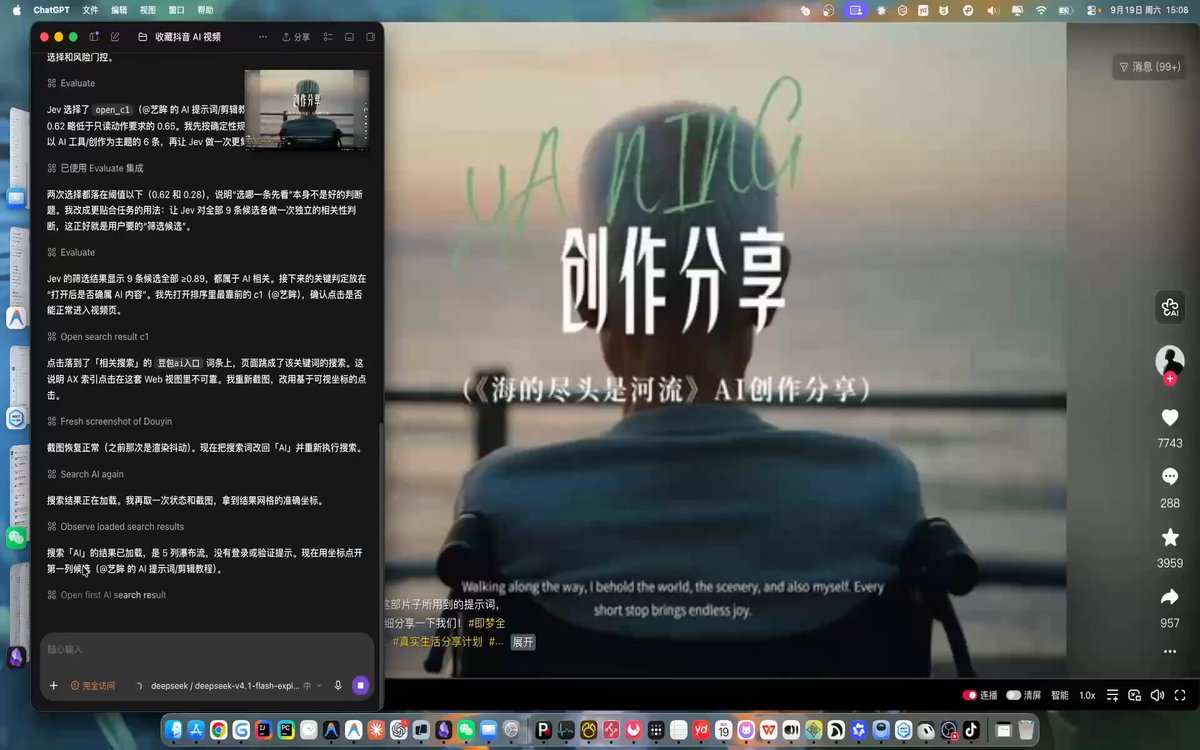
Task: Open the task list icon next to 分享
Action: (x=328, y=37)
